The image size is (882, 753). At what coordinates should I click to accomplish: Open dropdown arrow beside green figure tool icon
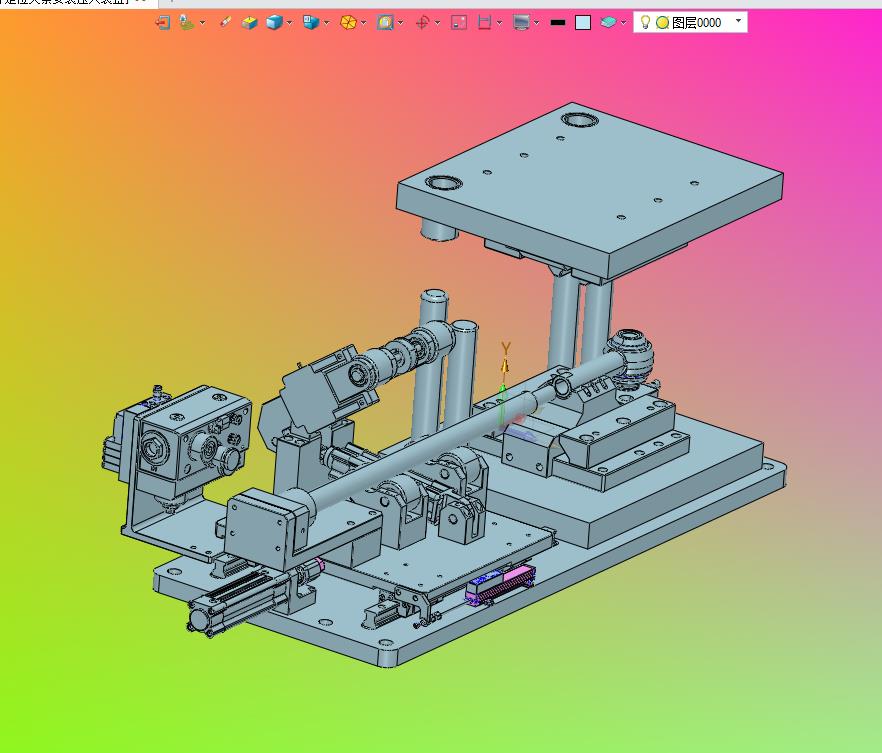coord(202,23)
